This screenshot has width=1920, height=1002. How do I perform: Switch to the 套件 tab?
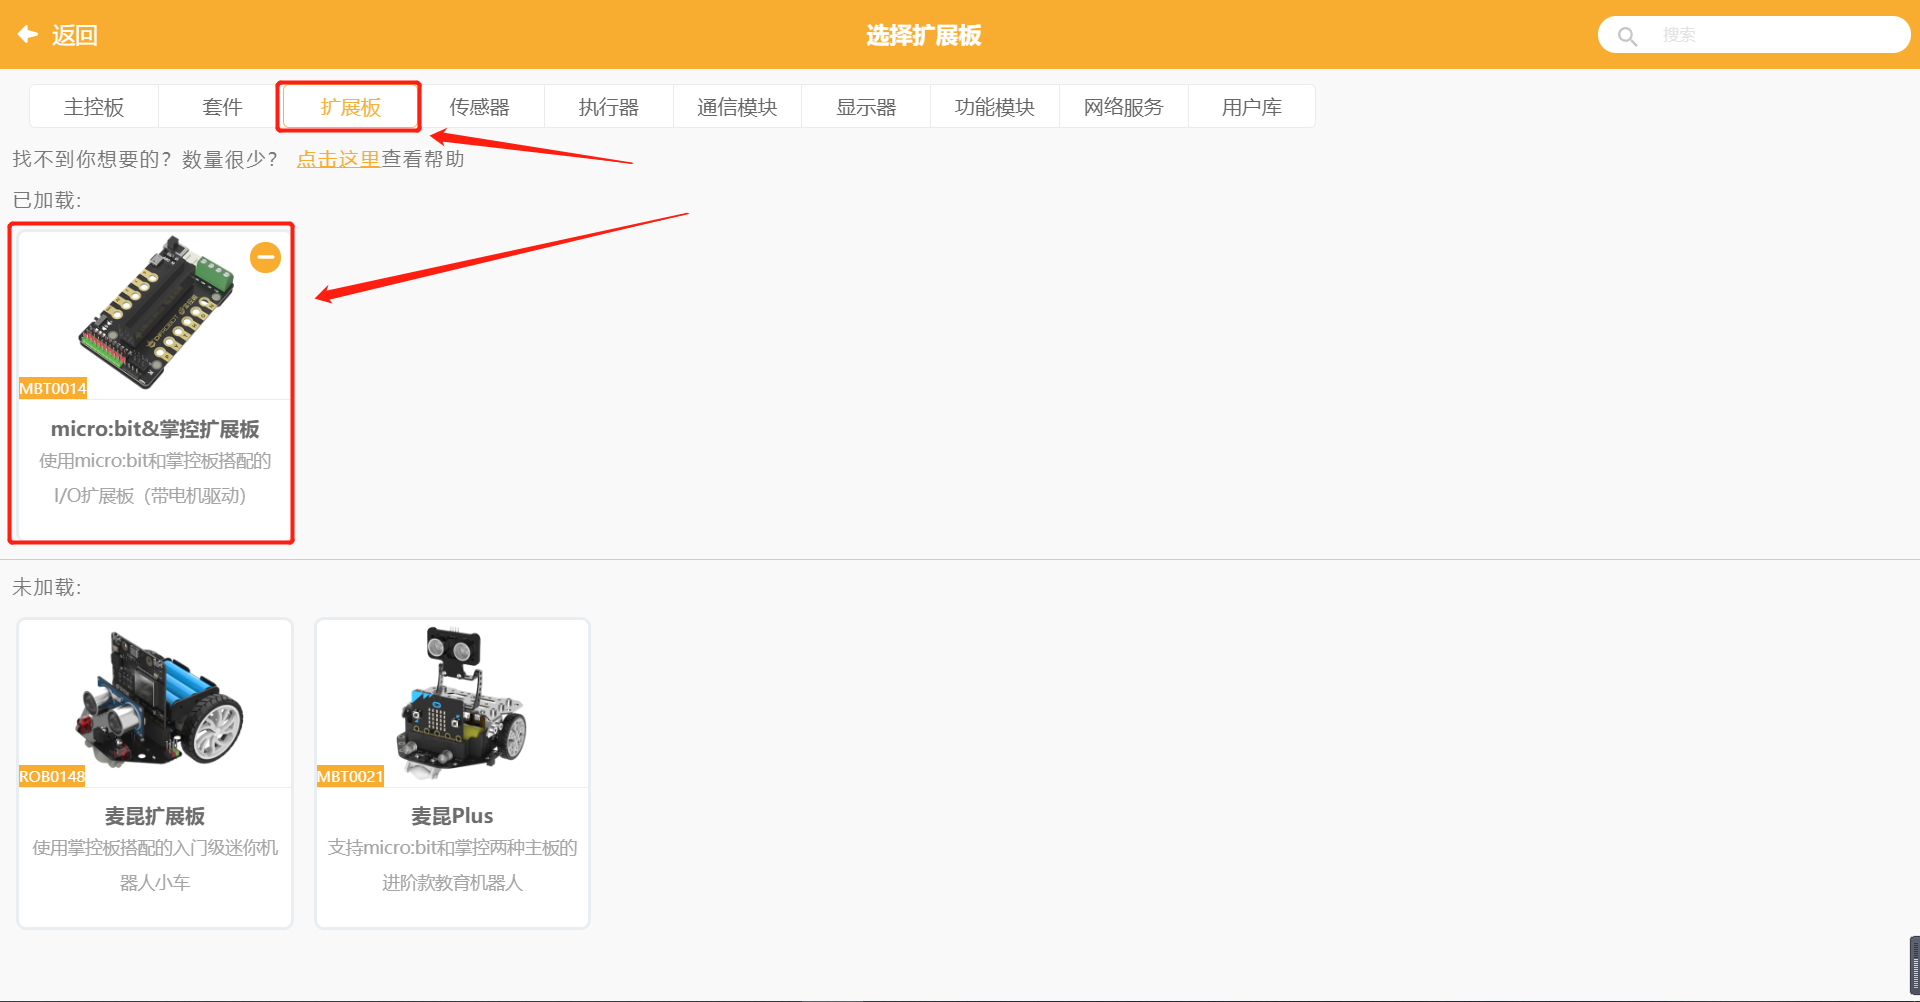point(222,107)
